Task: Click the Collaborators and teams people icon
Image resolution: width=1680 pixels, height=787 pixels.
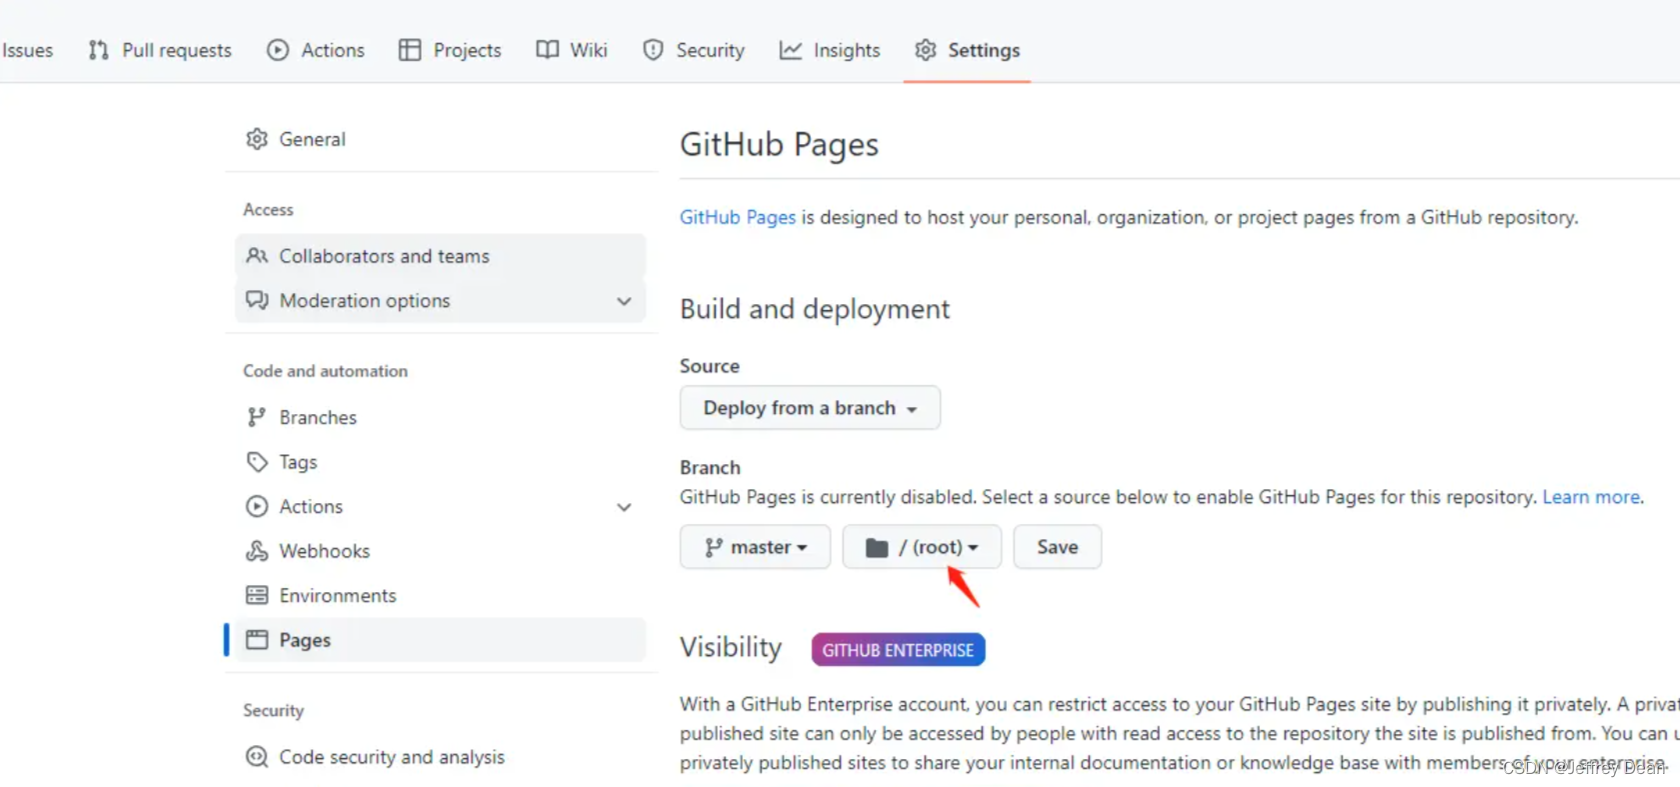Action: [x=257, y=256]
